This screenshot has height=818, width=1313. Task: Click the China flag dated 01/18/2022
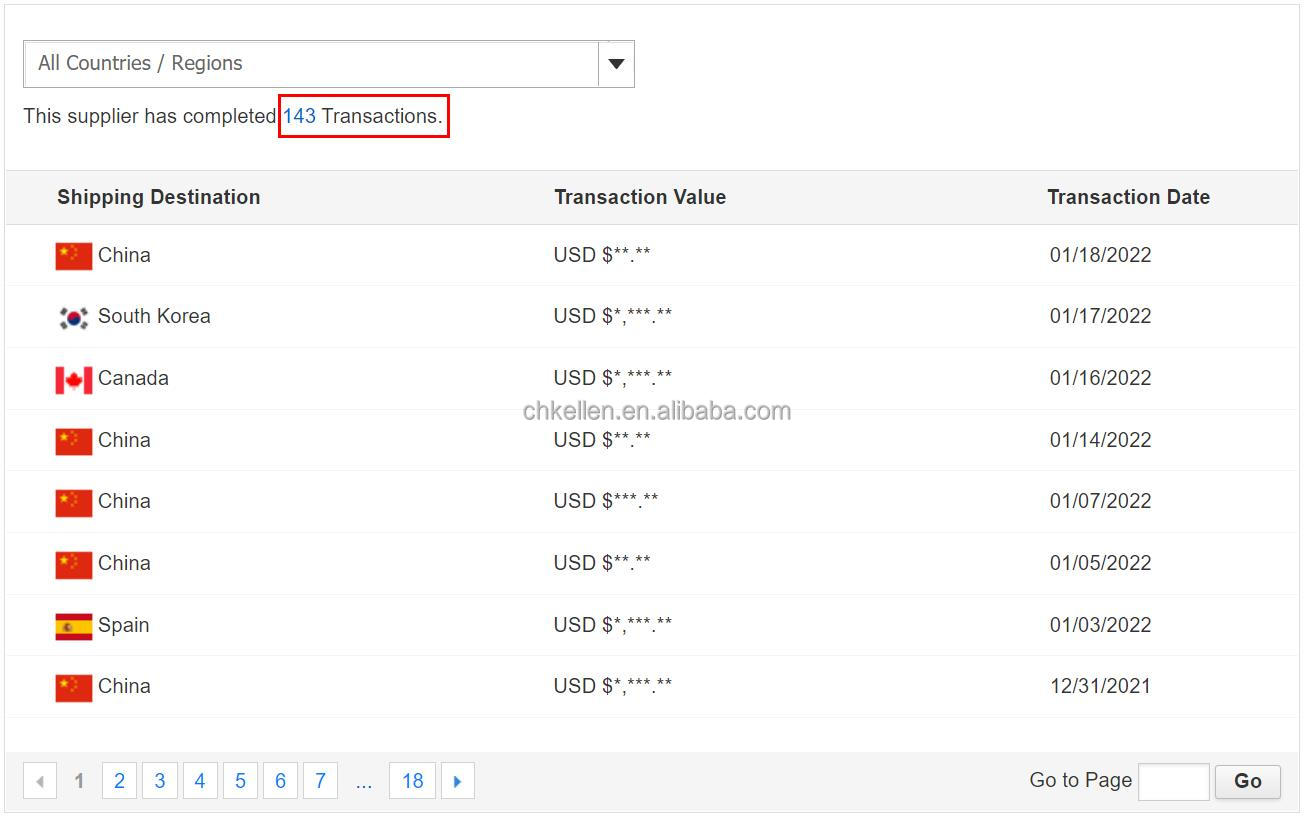pos(74,256)
